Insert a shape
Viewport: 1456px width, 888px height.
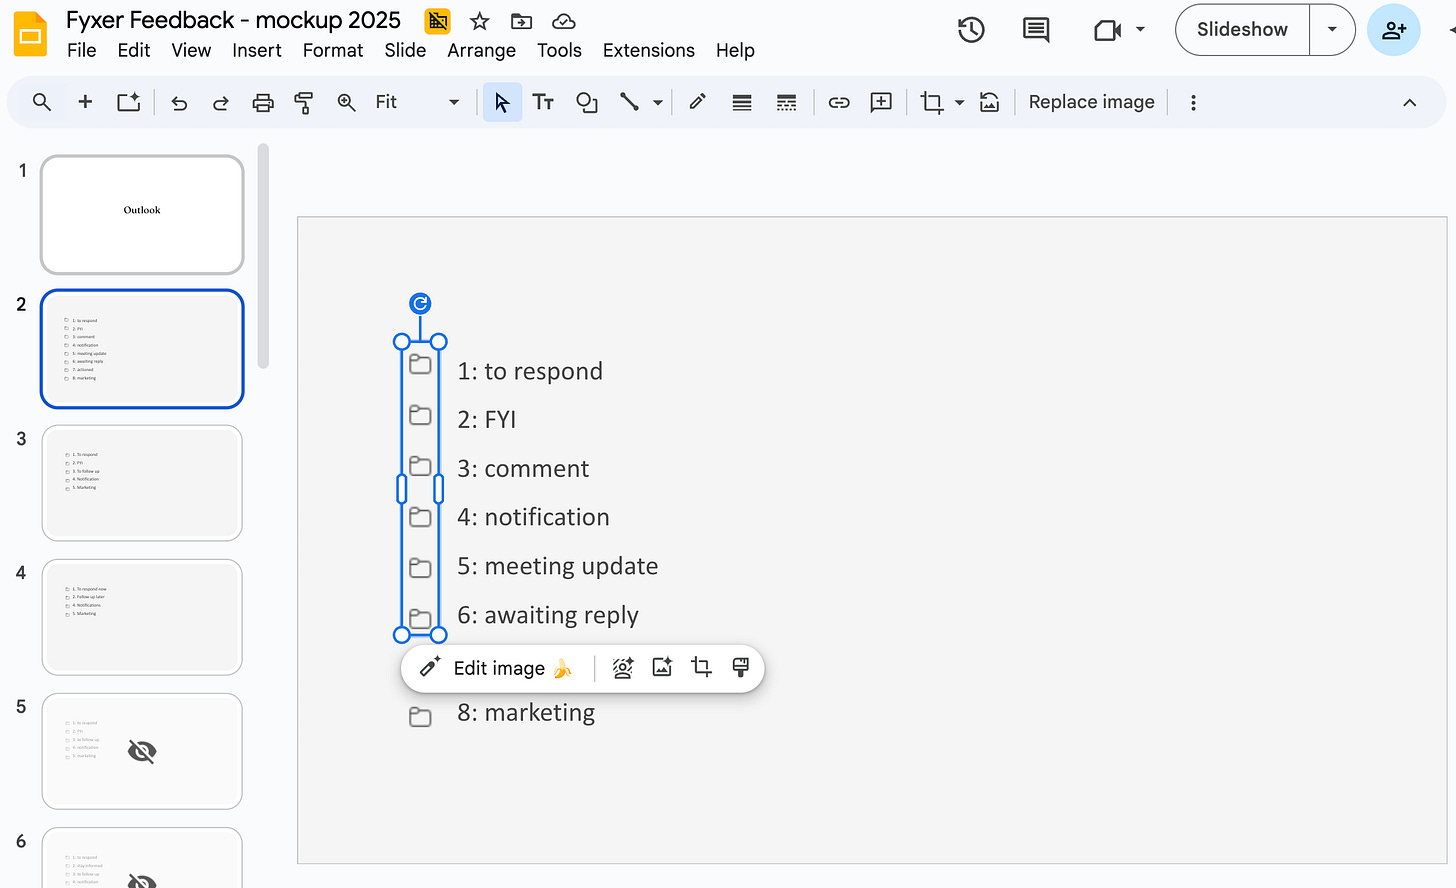(x=587, y=102)
